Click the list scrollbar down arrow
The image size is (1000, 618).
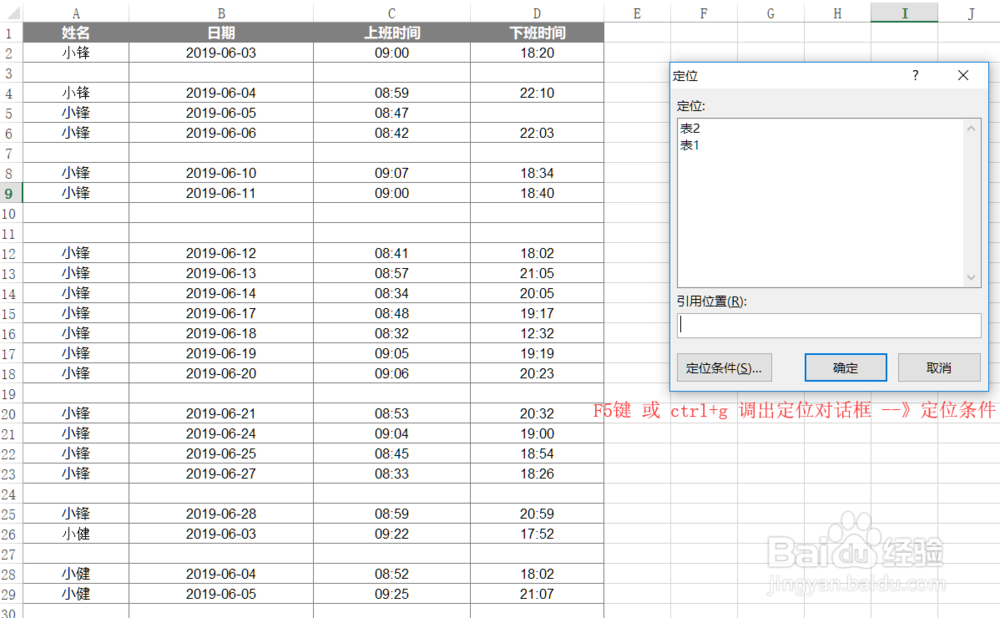[x=971, y=277]
